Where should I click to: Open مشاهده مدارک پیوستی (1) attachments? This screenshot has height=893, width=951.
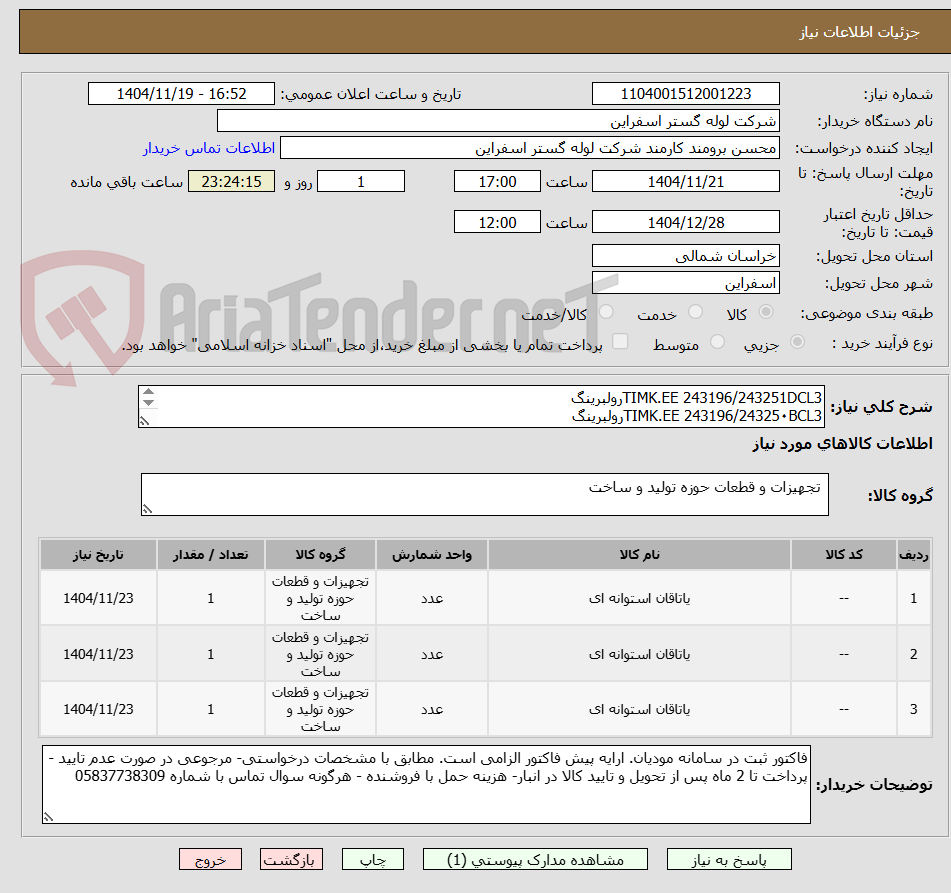(535, 860)
